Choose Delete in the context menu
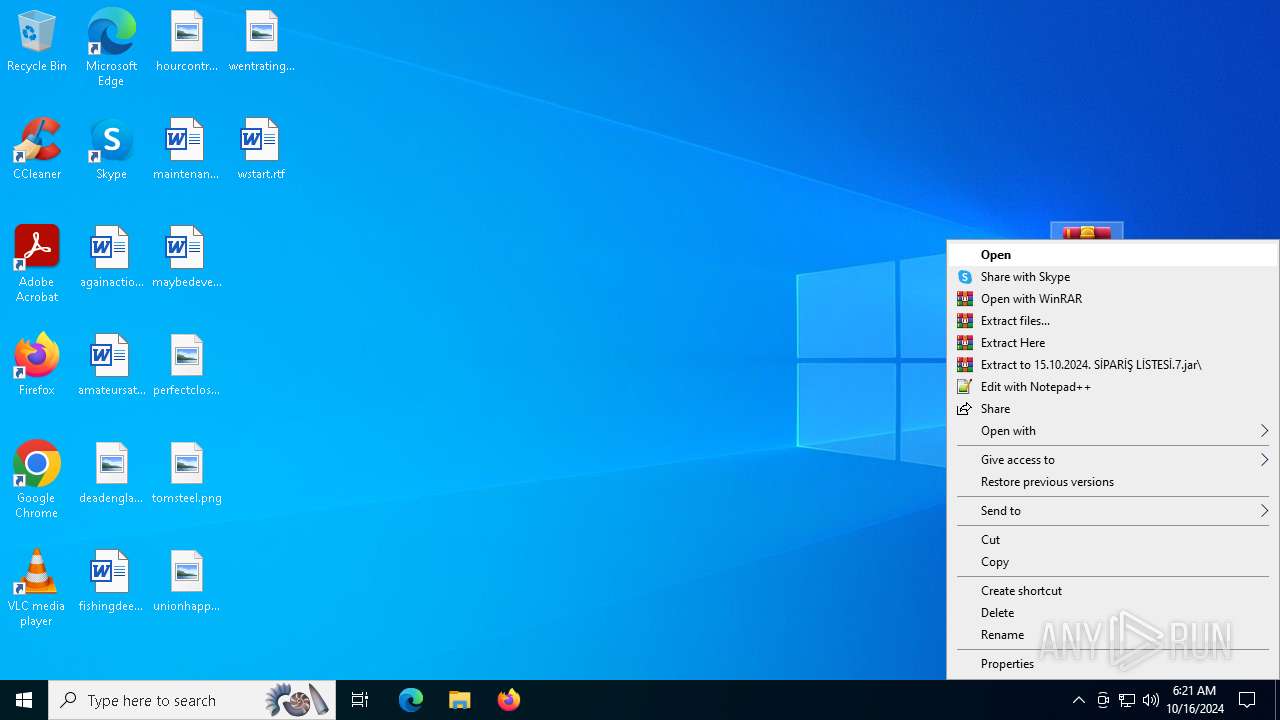 [x=1113, y=613]
